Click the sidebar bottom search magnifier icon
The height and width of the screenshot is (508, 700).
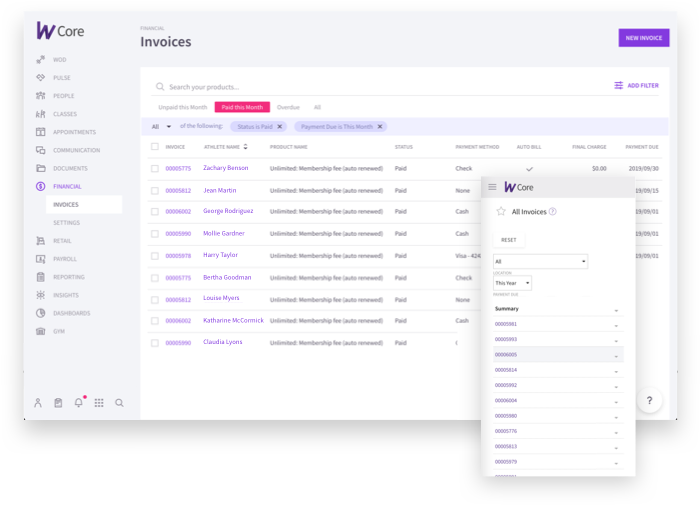(119, 403)
